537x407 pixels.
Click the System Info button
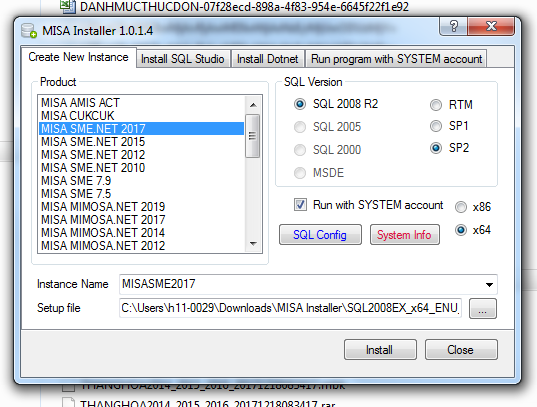click(404, 235)
